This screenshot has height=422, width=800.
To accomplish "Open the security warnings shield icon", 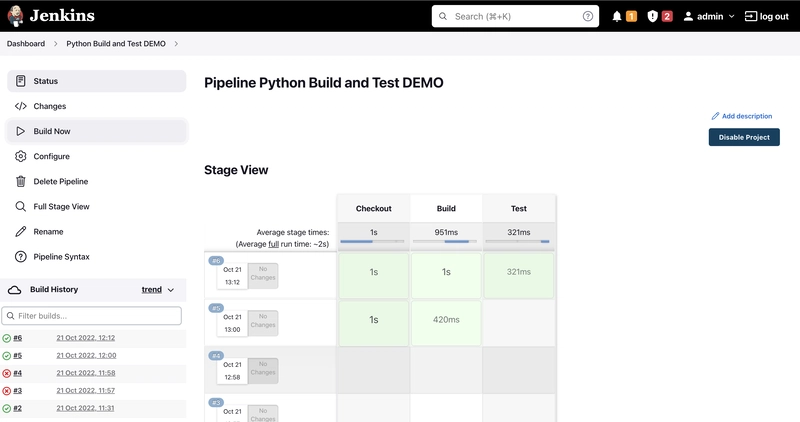I will coord(652,17).
